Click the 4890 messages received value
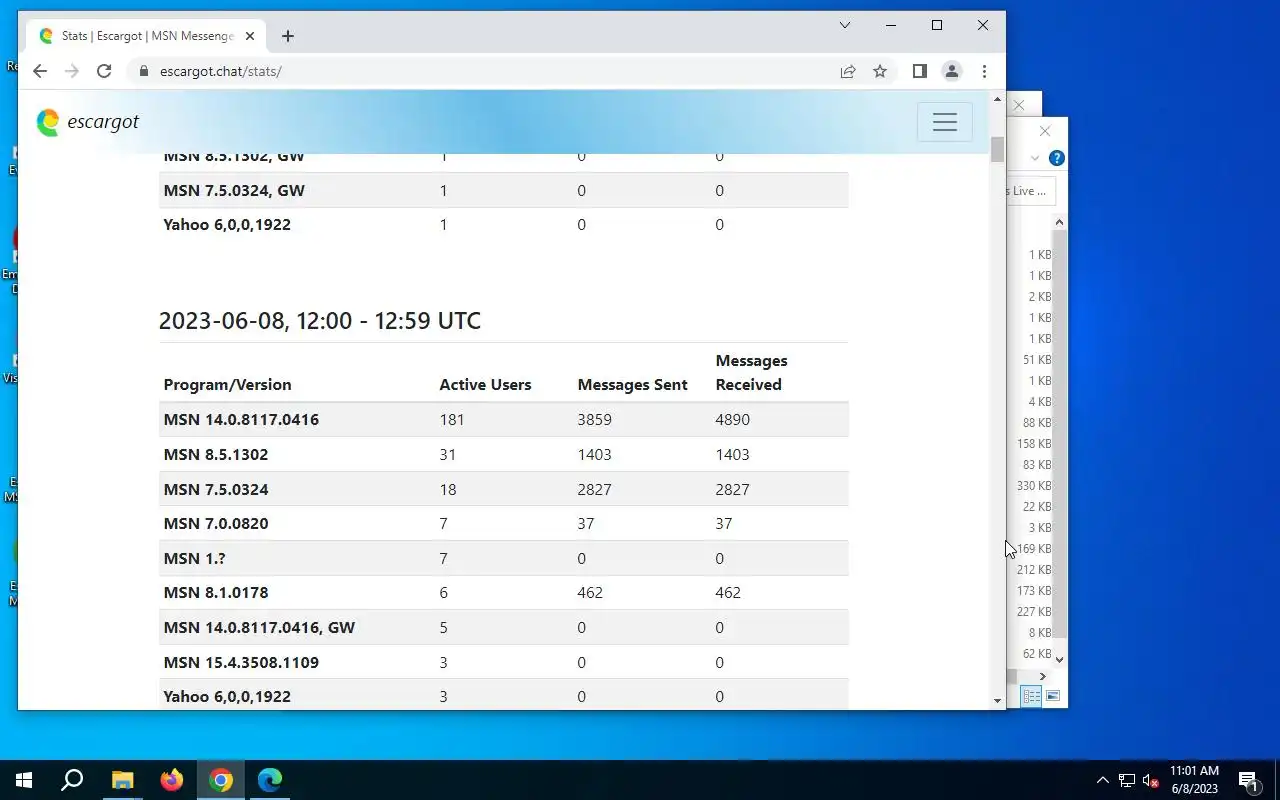The image size is (1280, 800). (732, 420)
